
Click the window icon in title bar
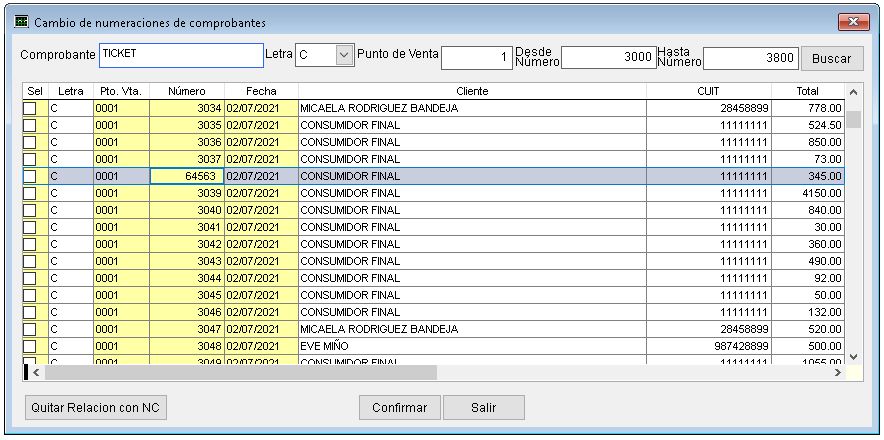(x=20, y=22)
